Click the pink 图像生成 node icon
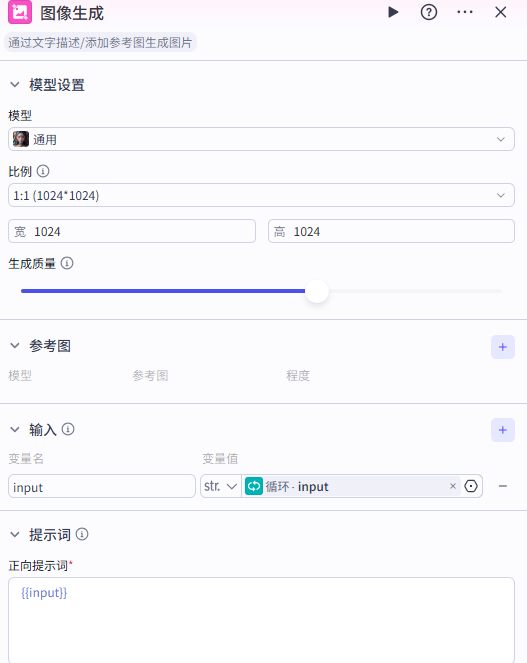The image size is (527, 663). (x=20, y=12)
